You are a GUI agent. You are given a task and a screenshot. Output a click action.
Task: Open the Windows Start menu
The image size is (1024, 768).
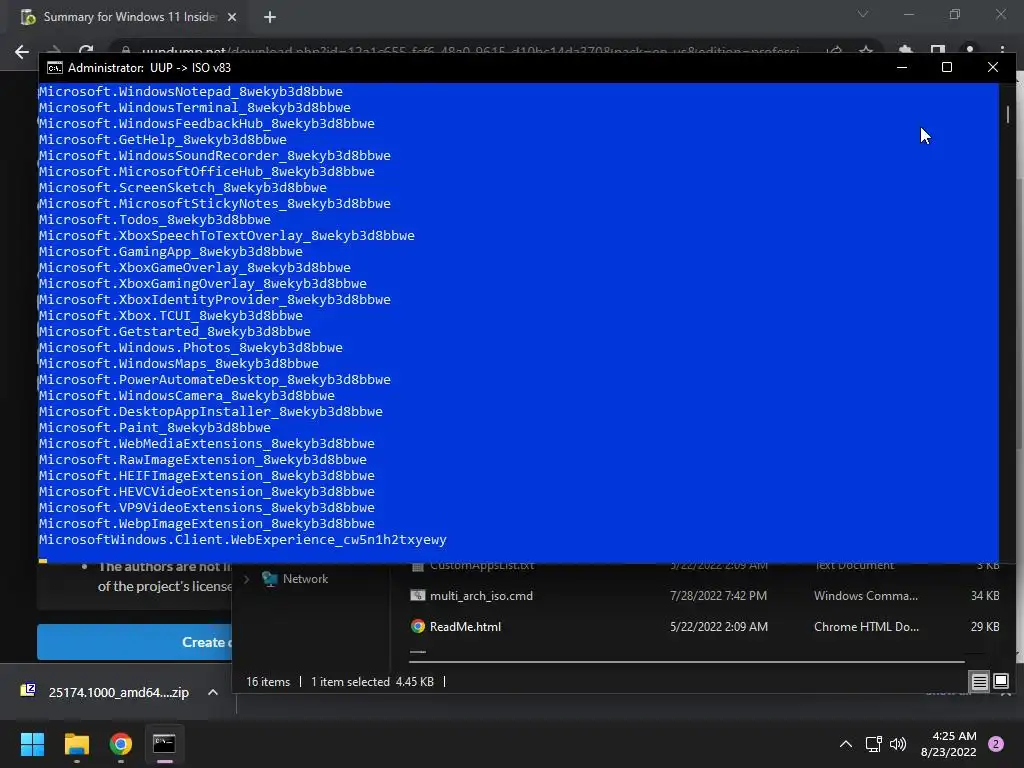(x=32, y=744)
